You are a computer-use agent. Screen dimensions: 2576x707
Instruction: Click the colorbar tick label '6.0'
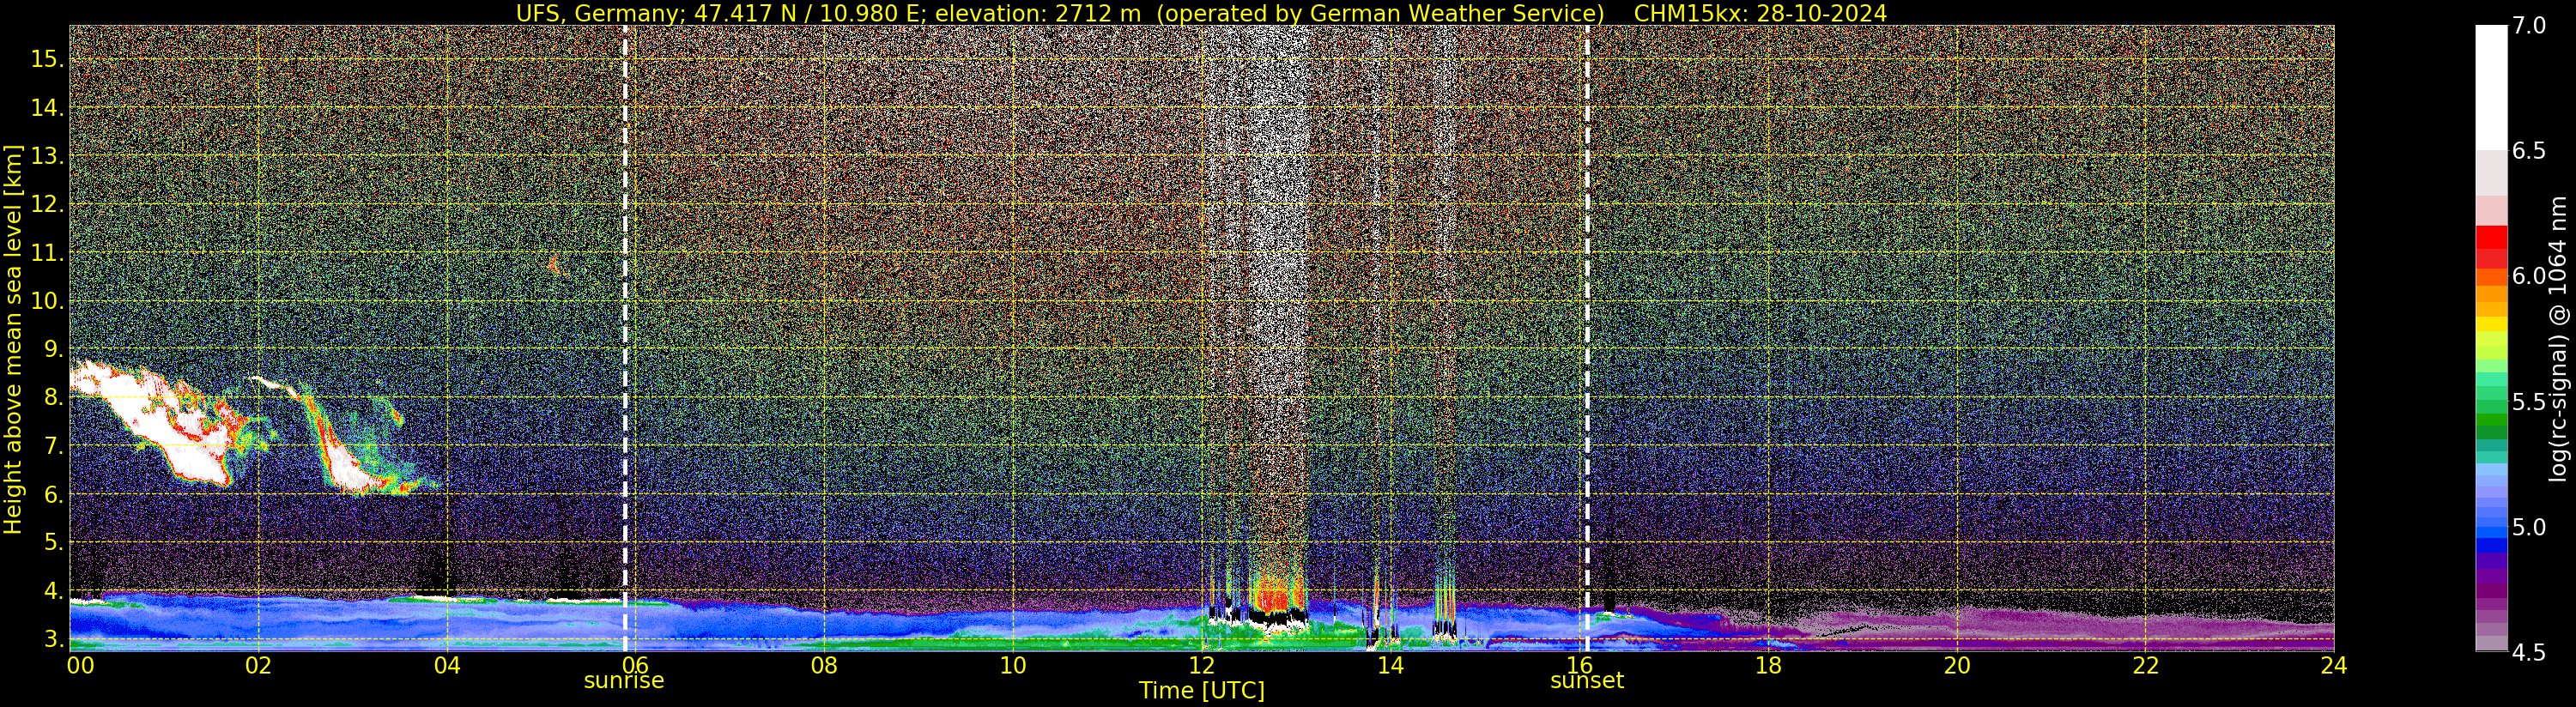pos(2529,276)
